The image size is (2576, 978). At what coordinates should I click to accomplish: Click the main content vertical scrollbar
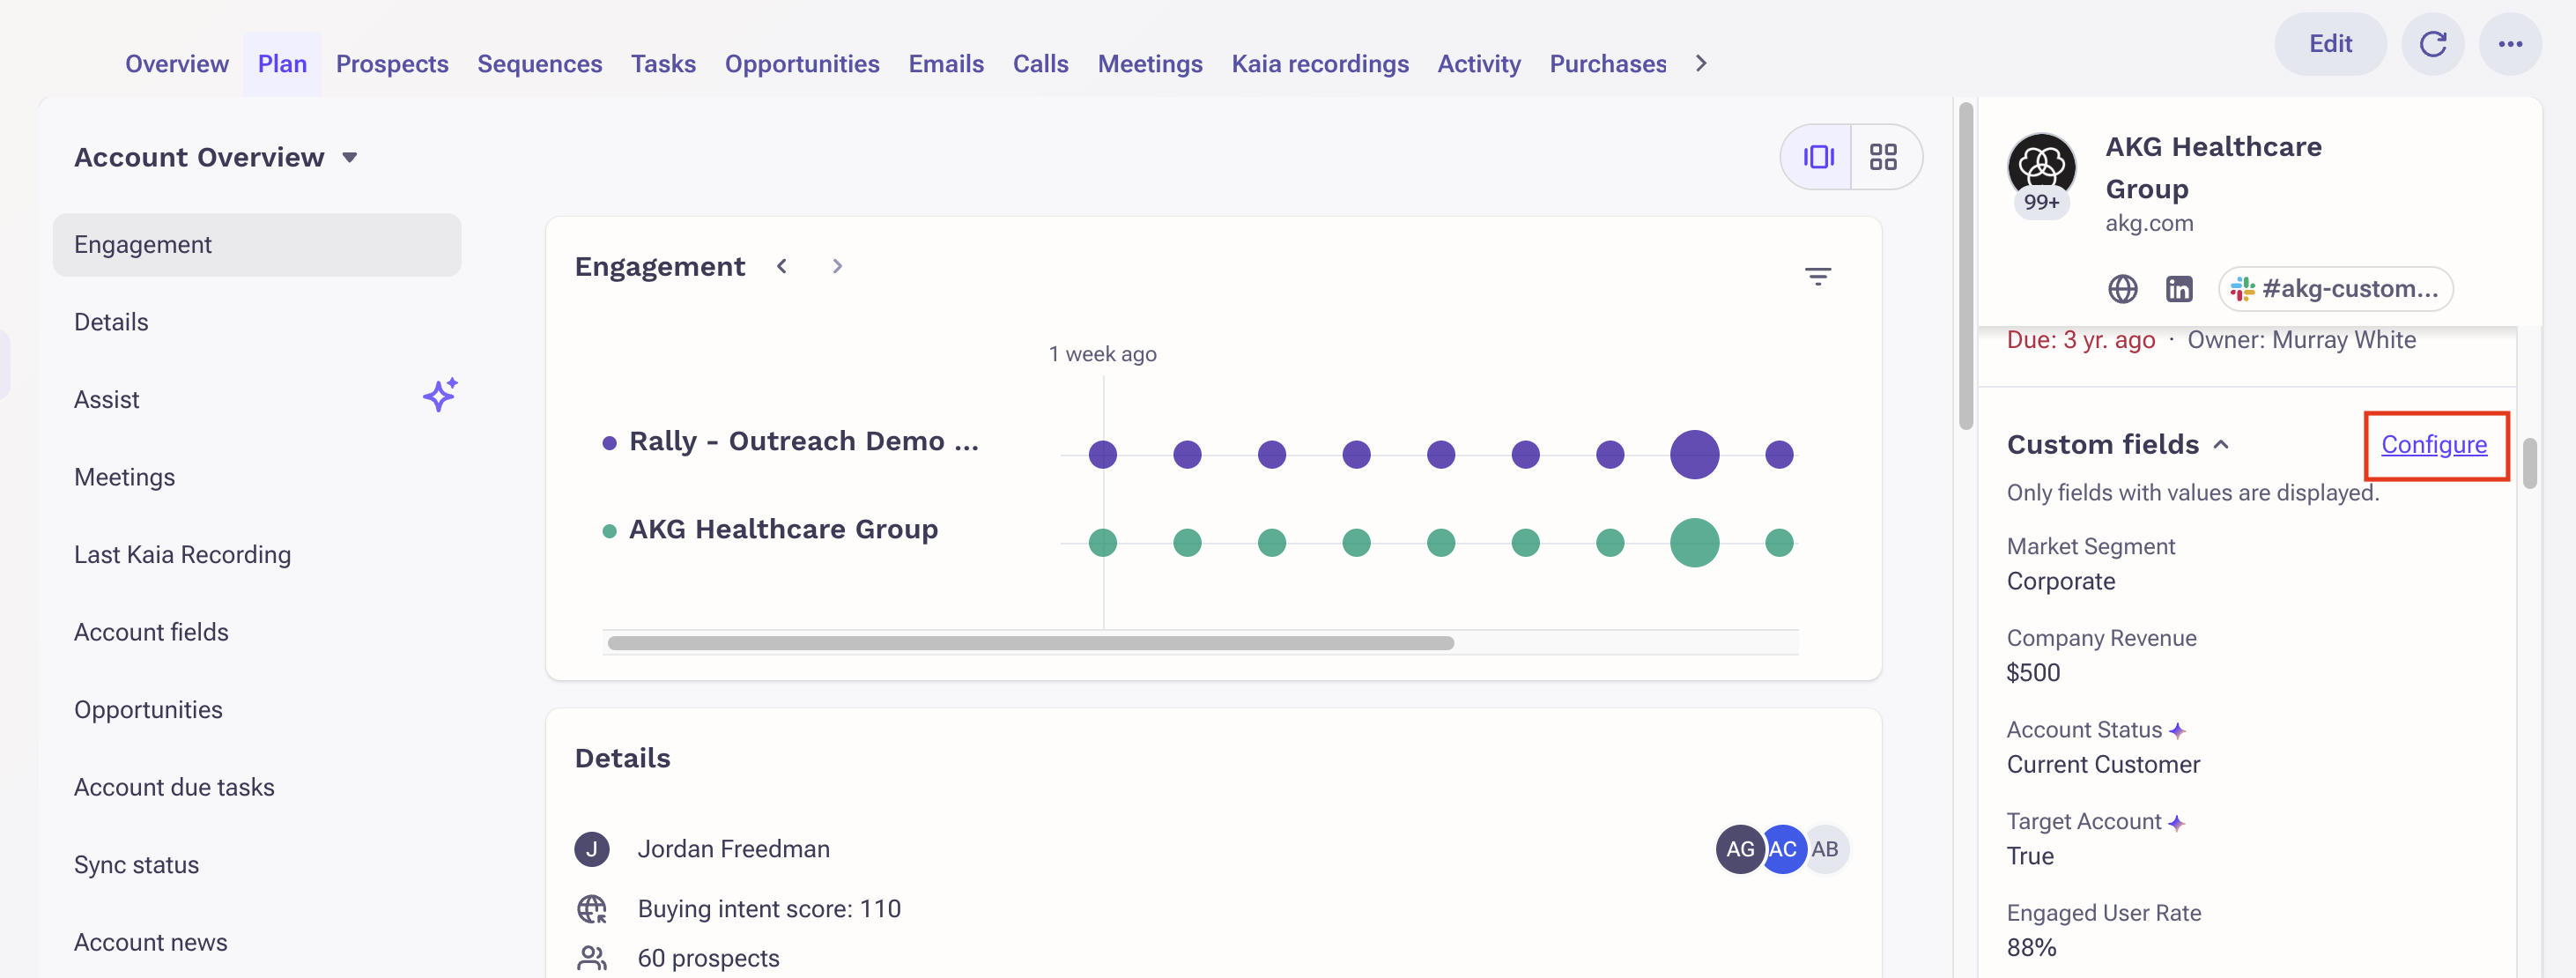(x=1965, y=265)
